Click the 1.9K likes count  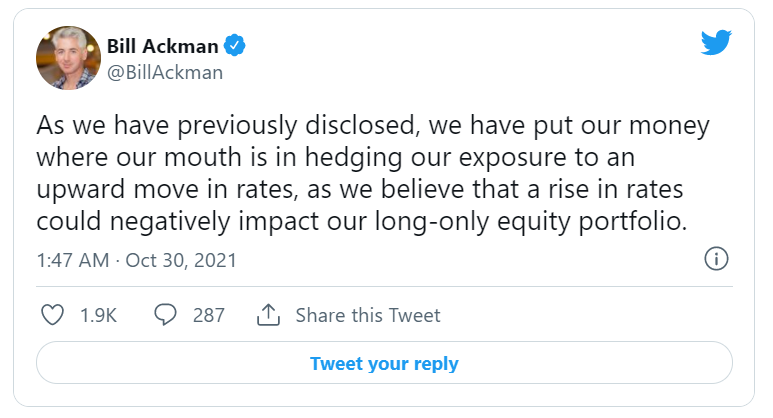coord(99,315)
